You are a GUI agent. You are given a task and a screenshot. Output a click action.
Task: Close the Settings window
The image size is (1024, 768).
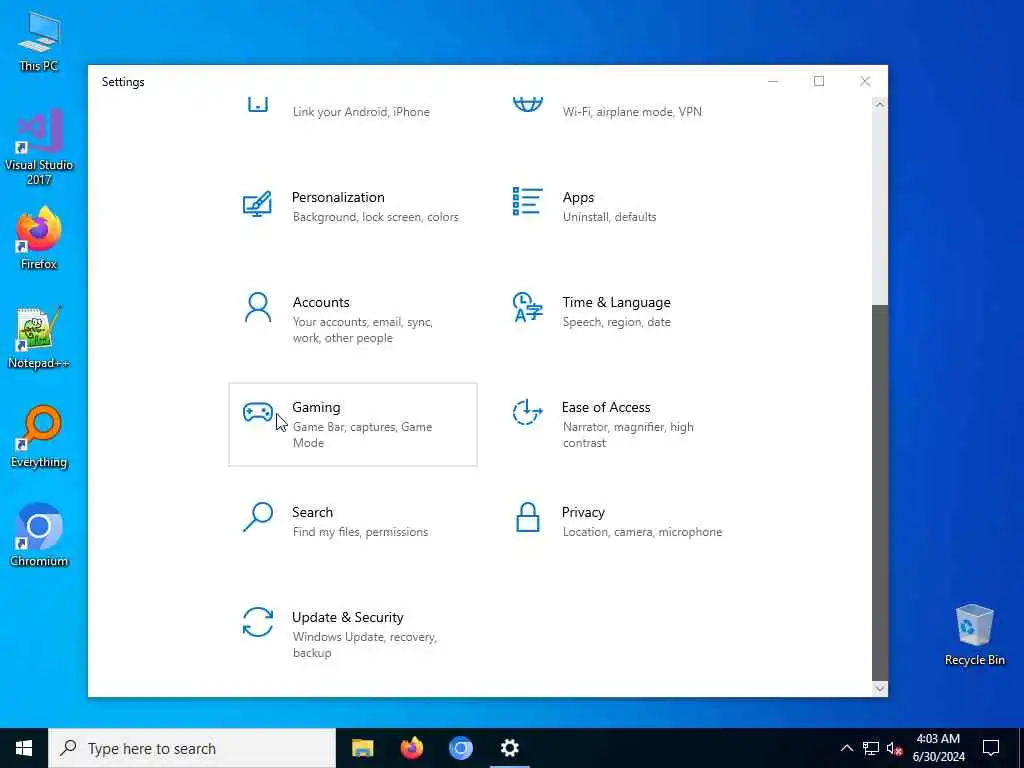coord(865,81)
